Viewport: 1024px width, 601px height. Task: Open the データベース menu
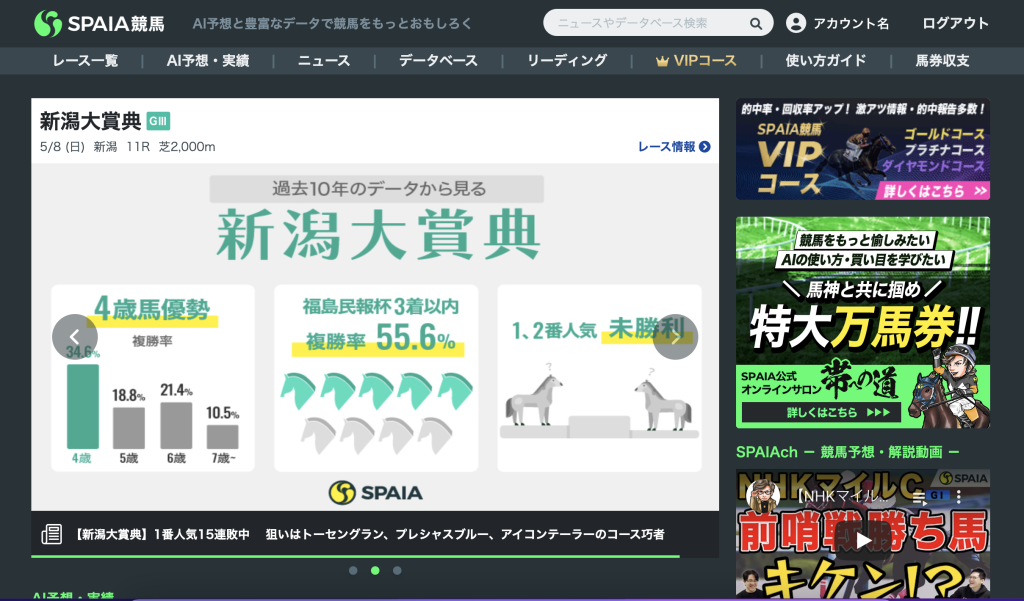click(x=438, y=61)
